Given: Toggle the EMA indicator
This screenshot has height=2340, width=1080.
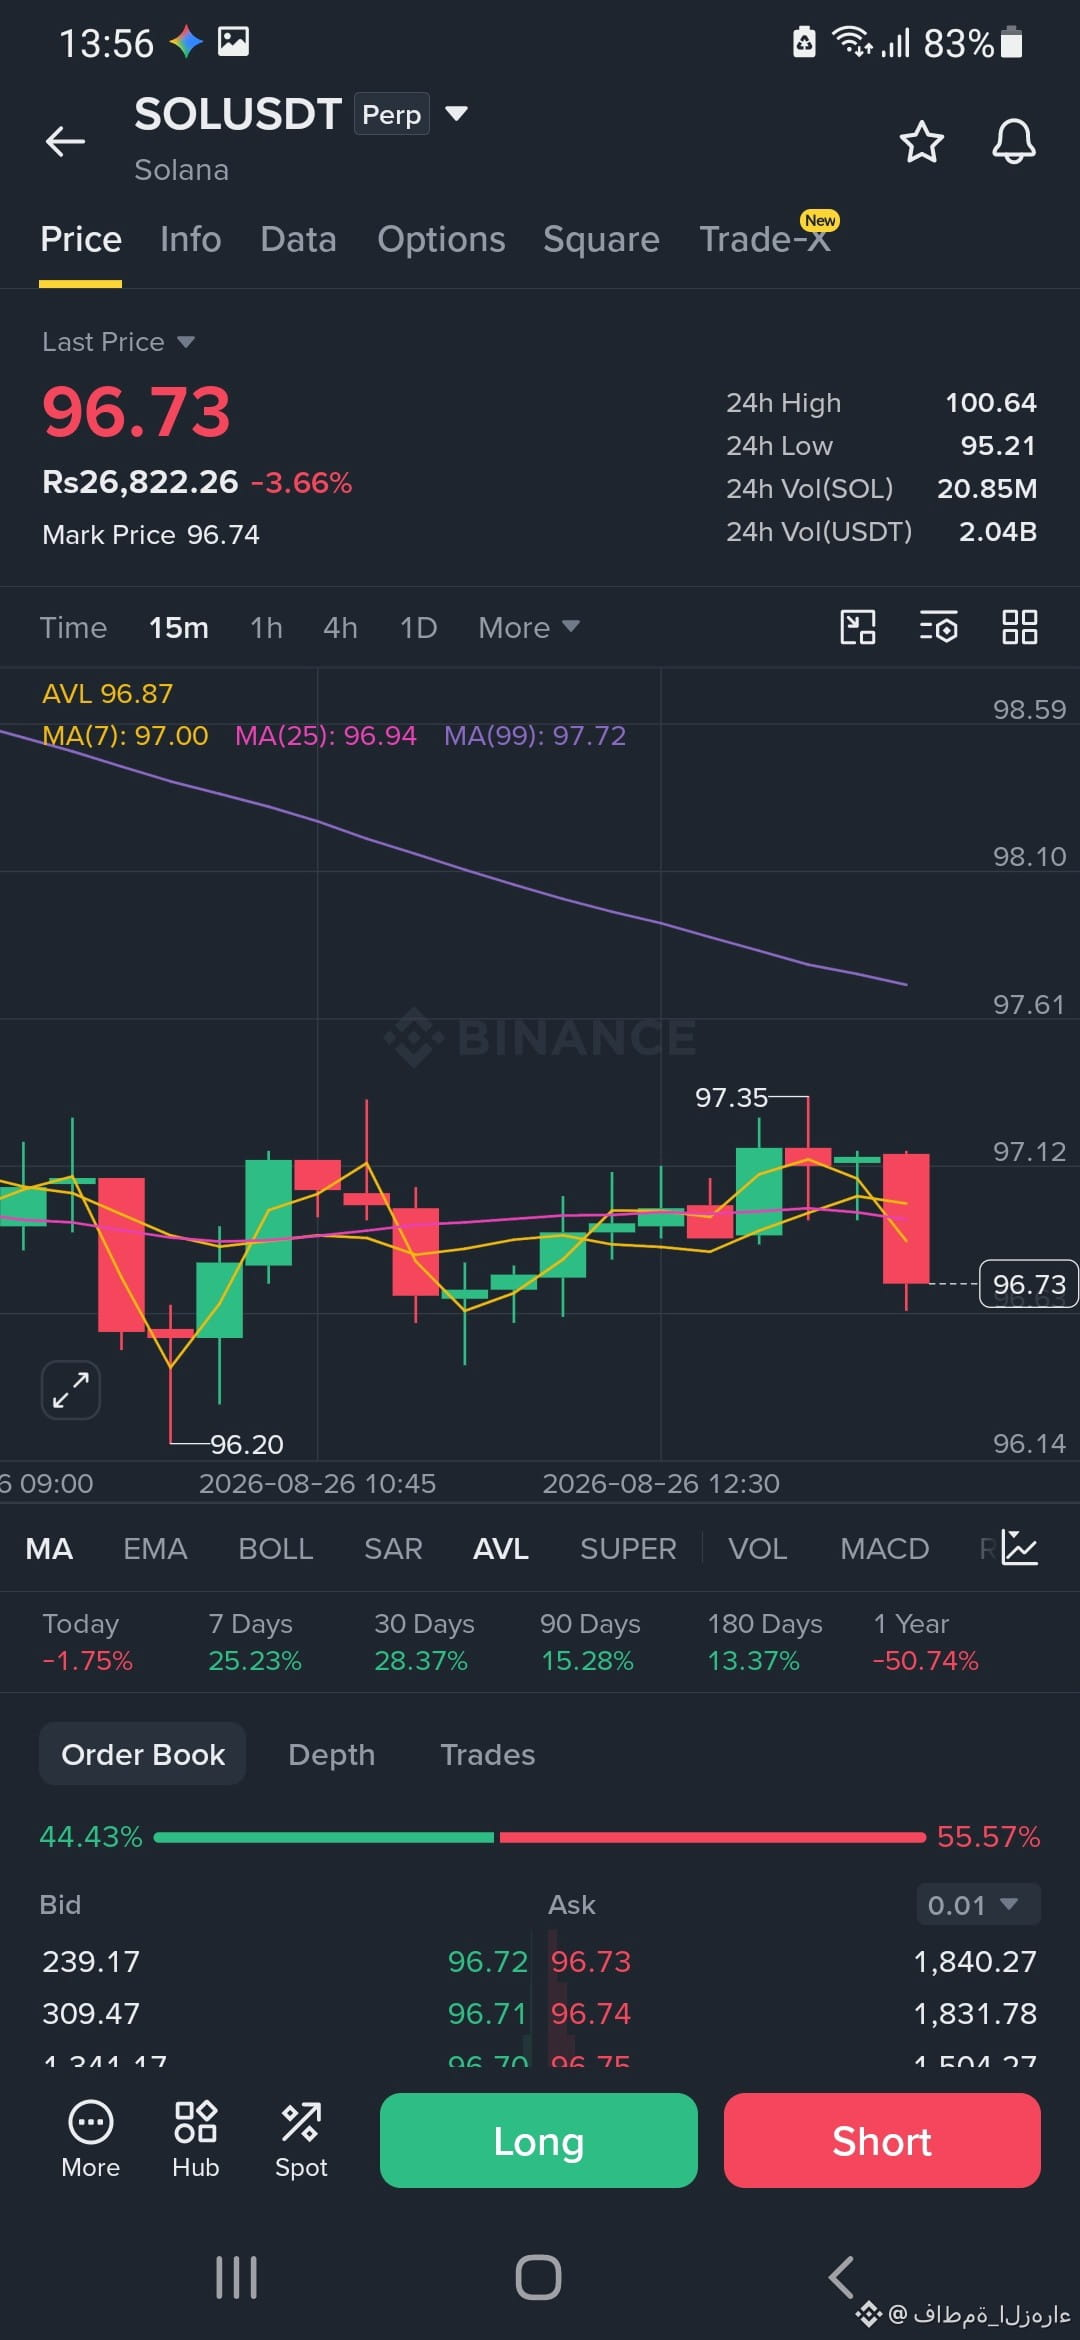Looking at the screenshot, I should pyautogui.click(x=155, y=1549).
